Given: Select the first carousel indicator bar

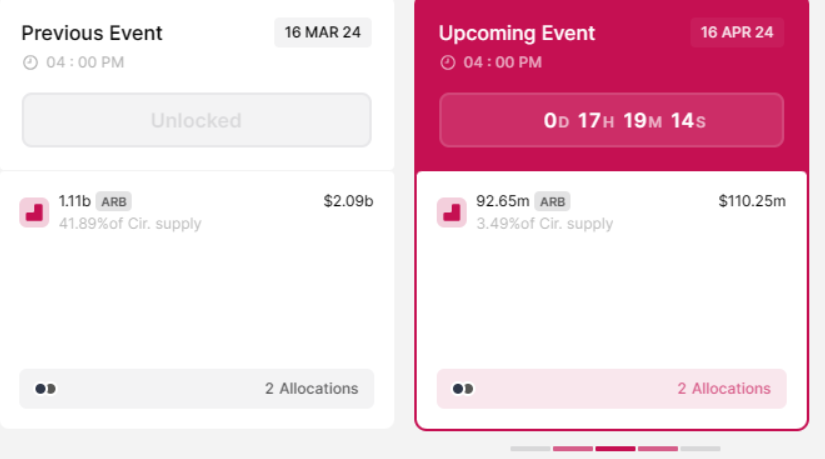Looking at the screenshot, I should click(530, 449).
